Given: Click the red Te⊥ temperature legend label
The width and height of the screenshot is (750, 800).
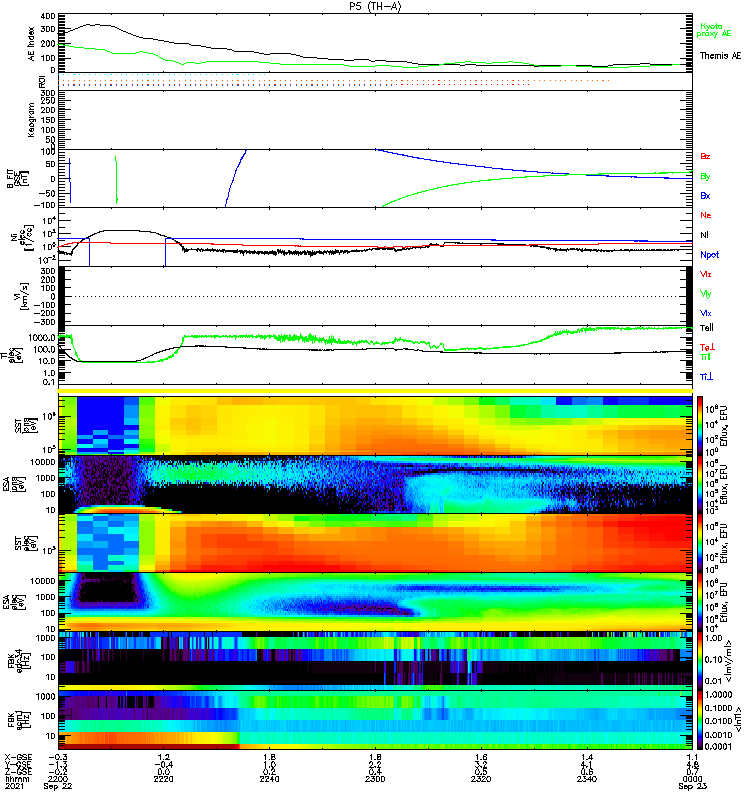Looking at the screenshot, I should click(707, 347).
